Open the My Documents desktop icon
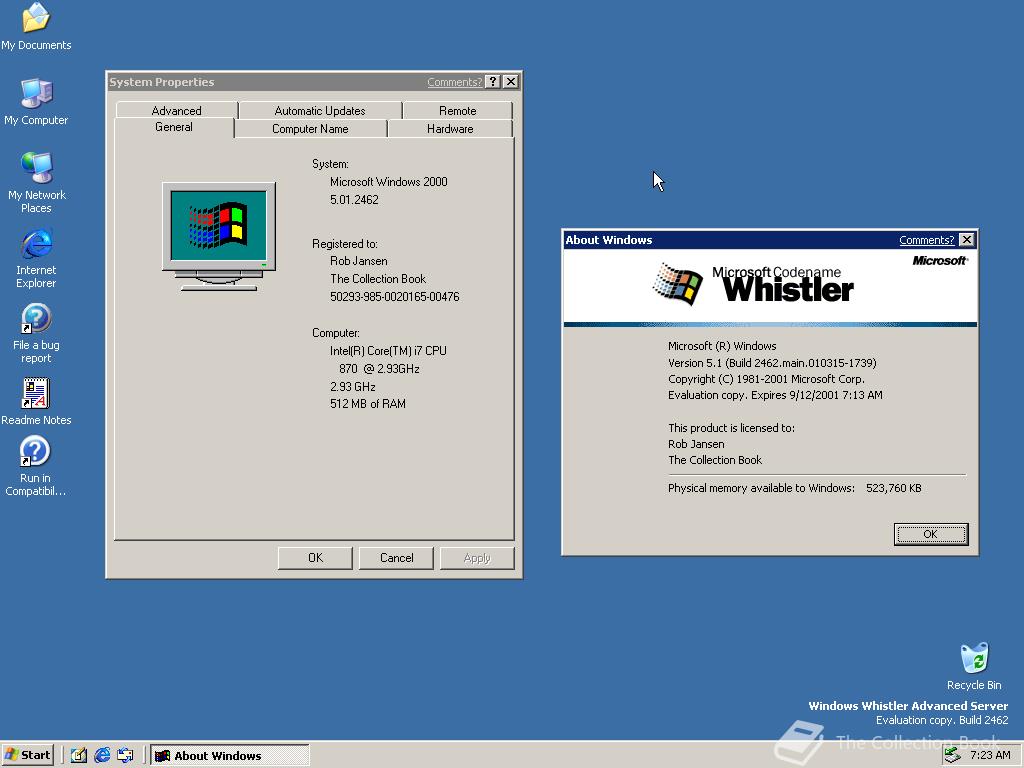 pyautogui.click(x=36, y=27)
